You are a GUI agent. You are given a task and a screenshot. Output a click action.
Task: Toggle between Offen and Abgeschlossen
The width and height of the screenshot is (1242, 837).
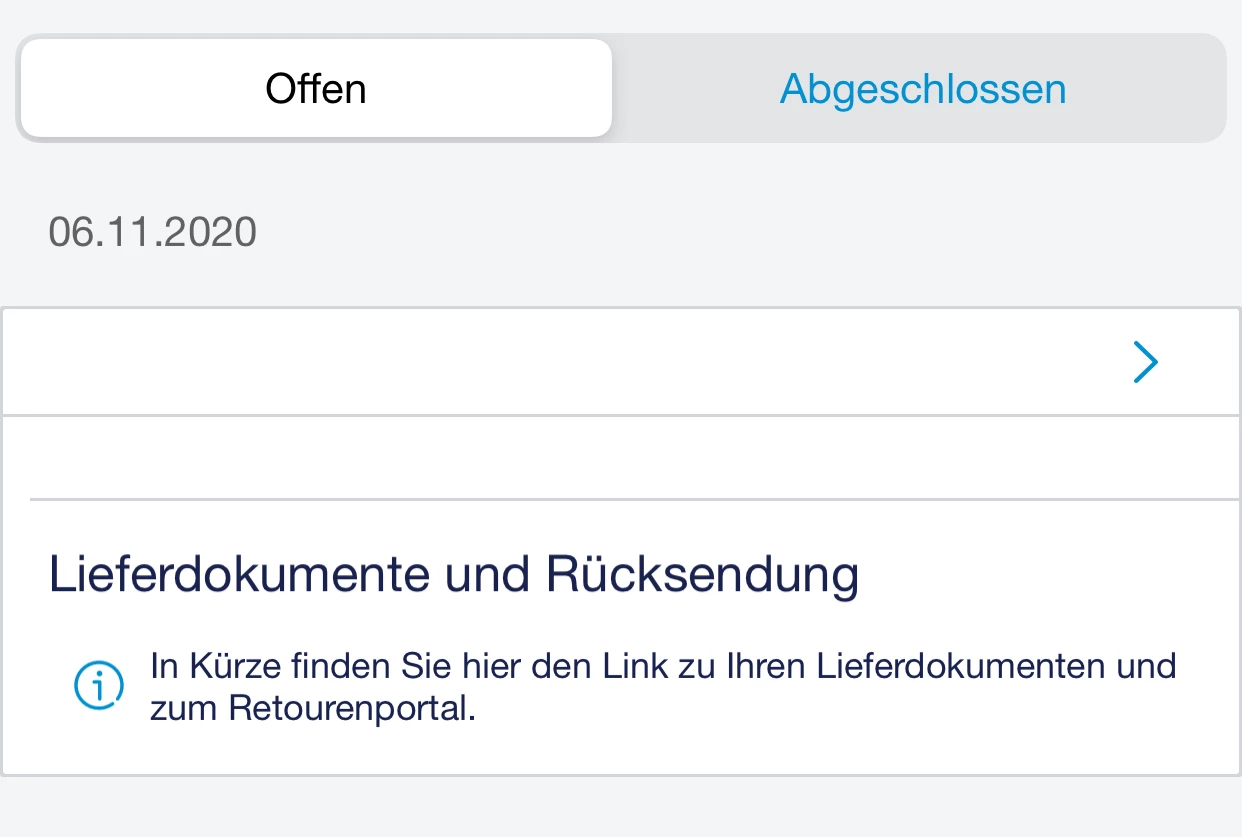922,88
